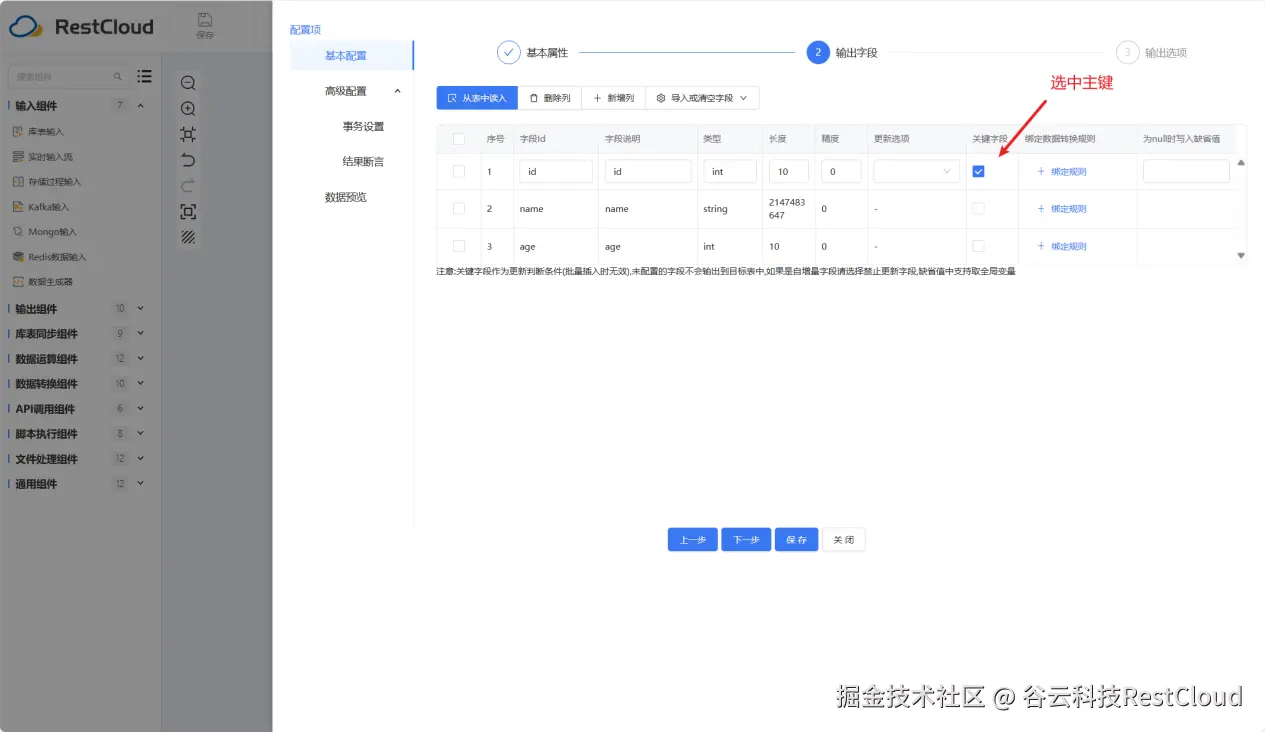Click the step 3 输出选项 indicator

[1128, 52]
